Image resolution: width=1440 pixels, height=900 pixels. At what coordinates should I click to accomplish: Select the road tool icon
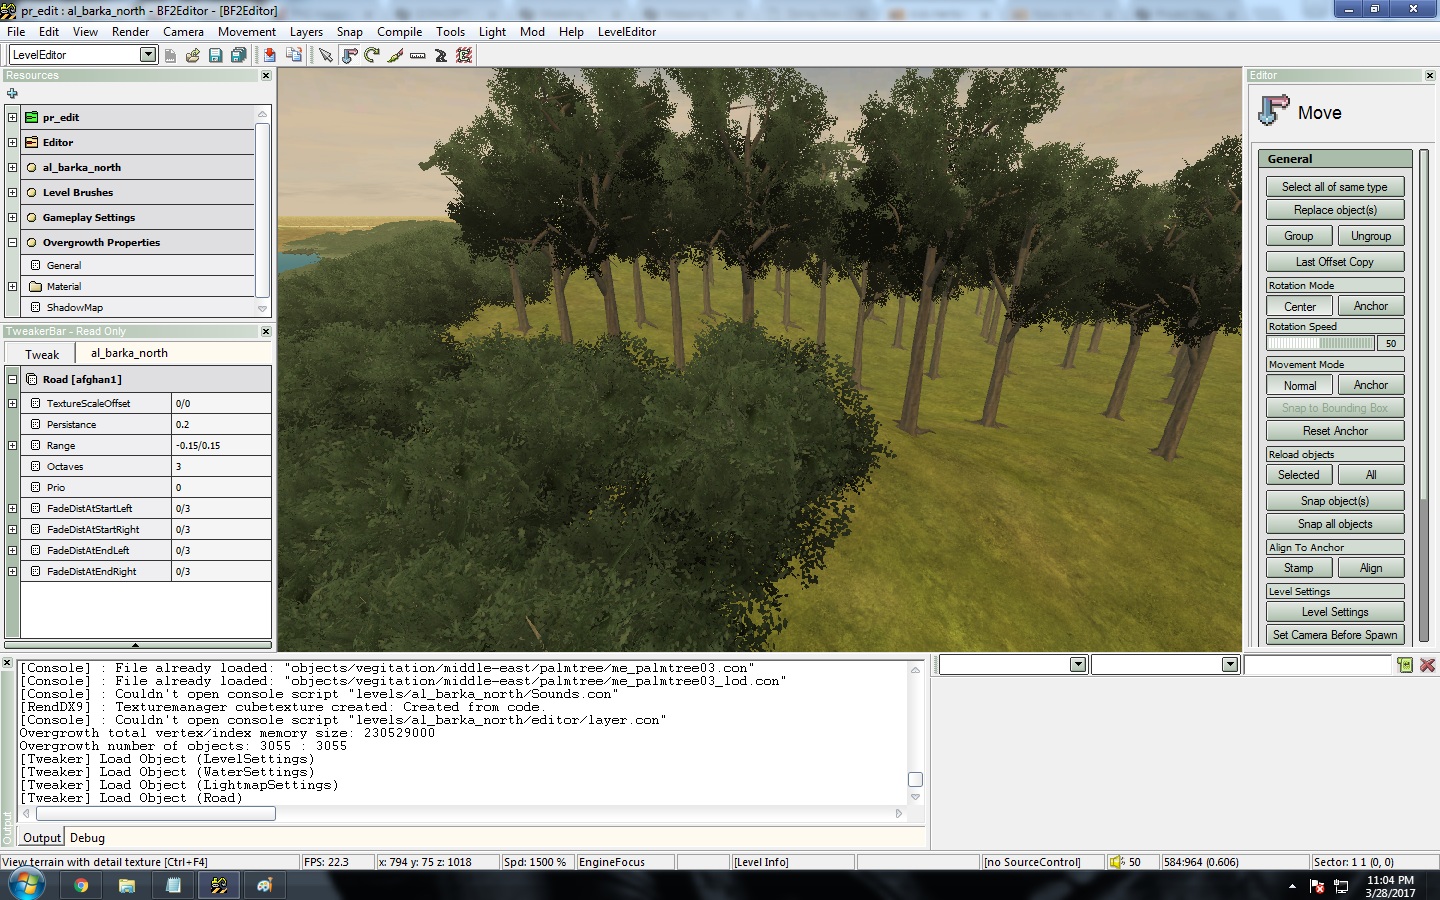click(441, 55)
